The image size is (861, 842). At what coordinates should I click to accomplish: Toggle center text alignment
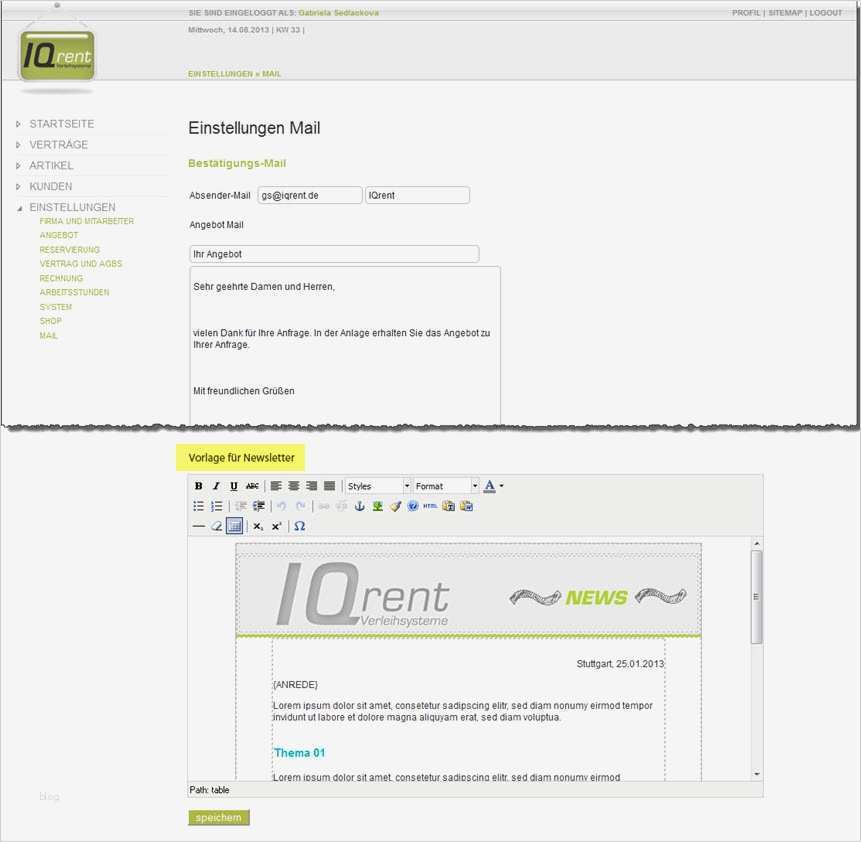click(294, 486)
